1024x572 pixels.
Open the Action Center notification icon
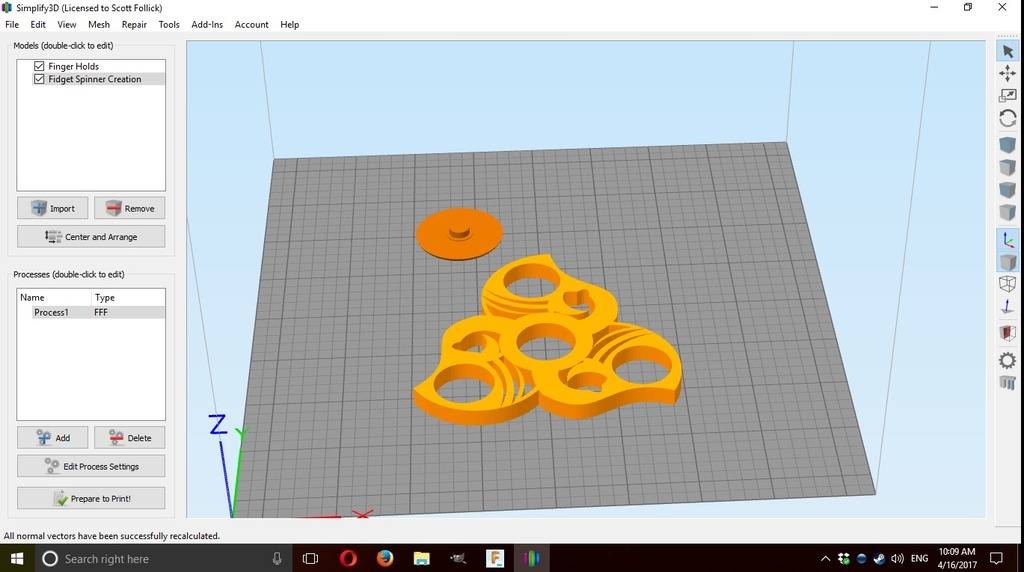(997, 558)
